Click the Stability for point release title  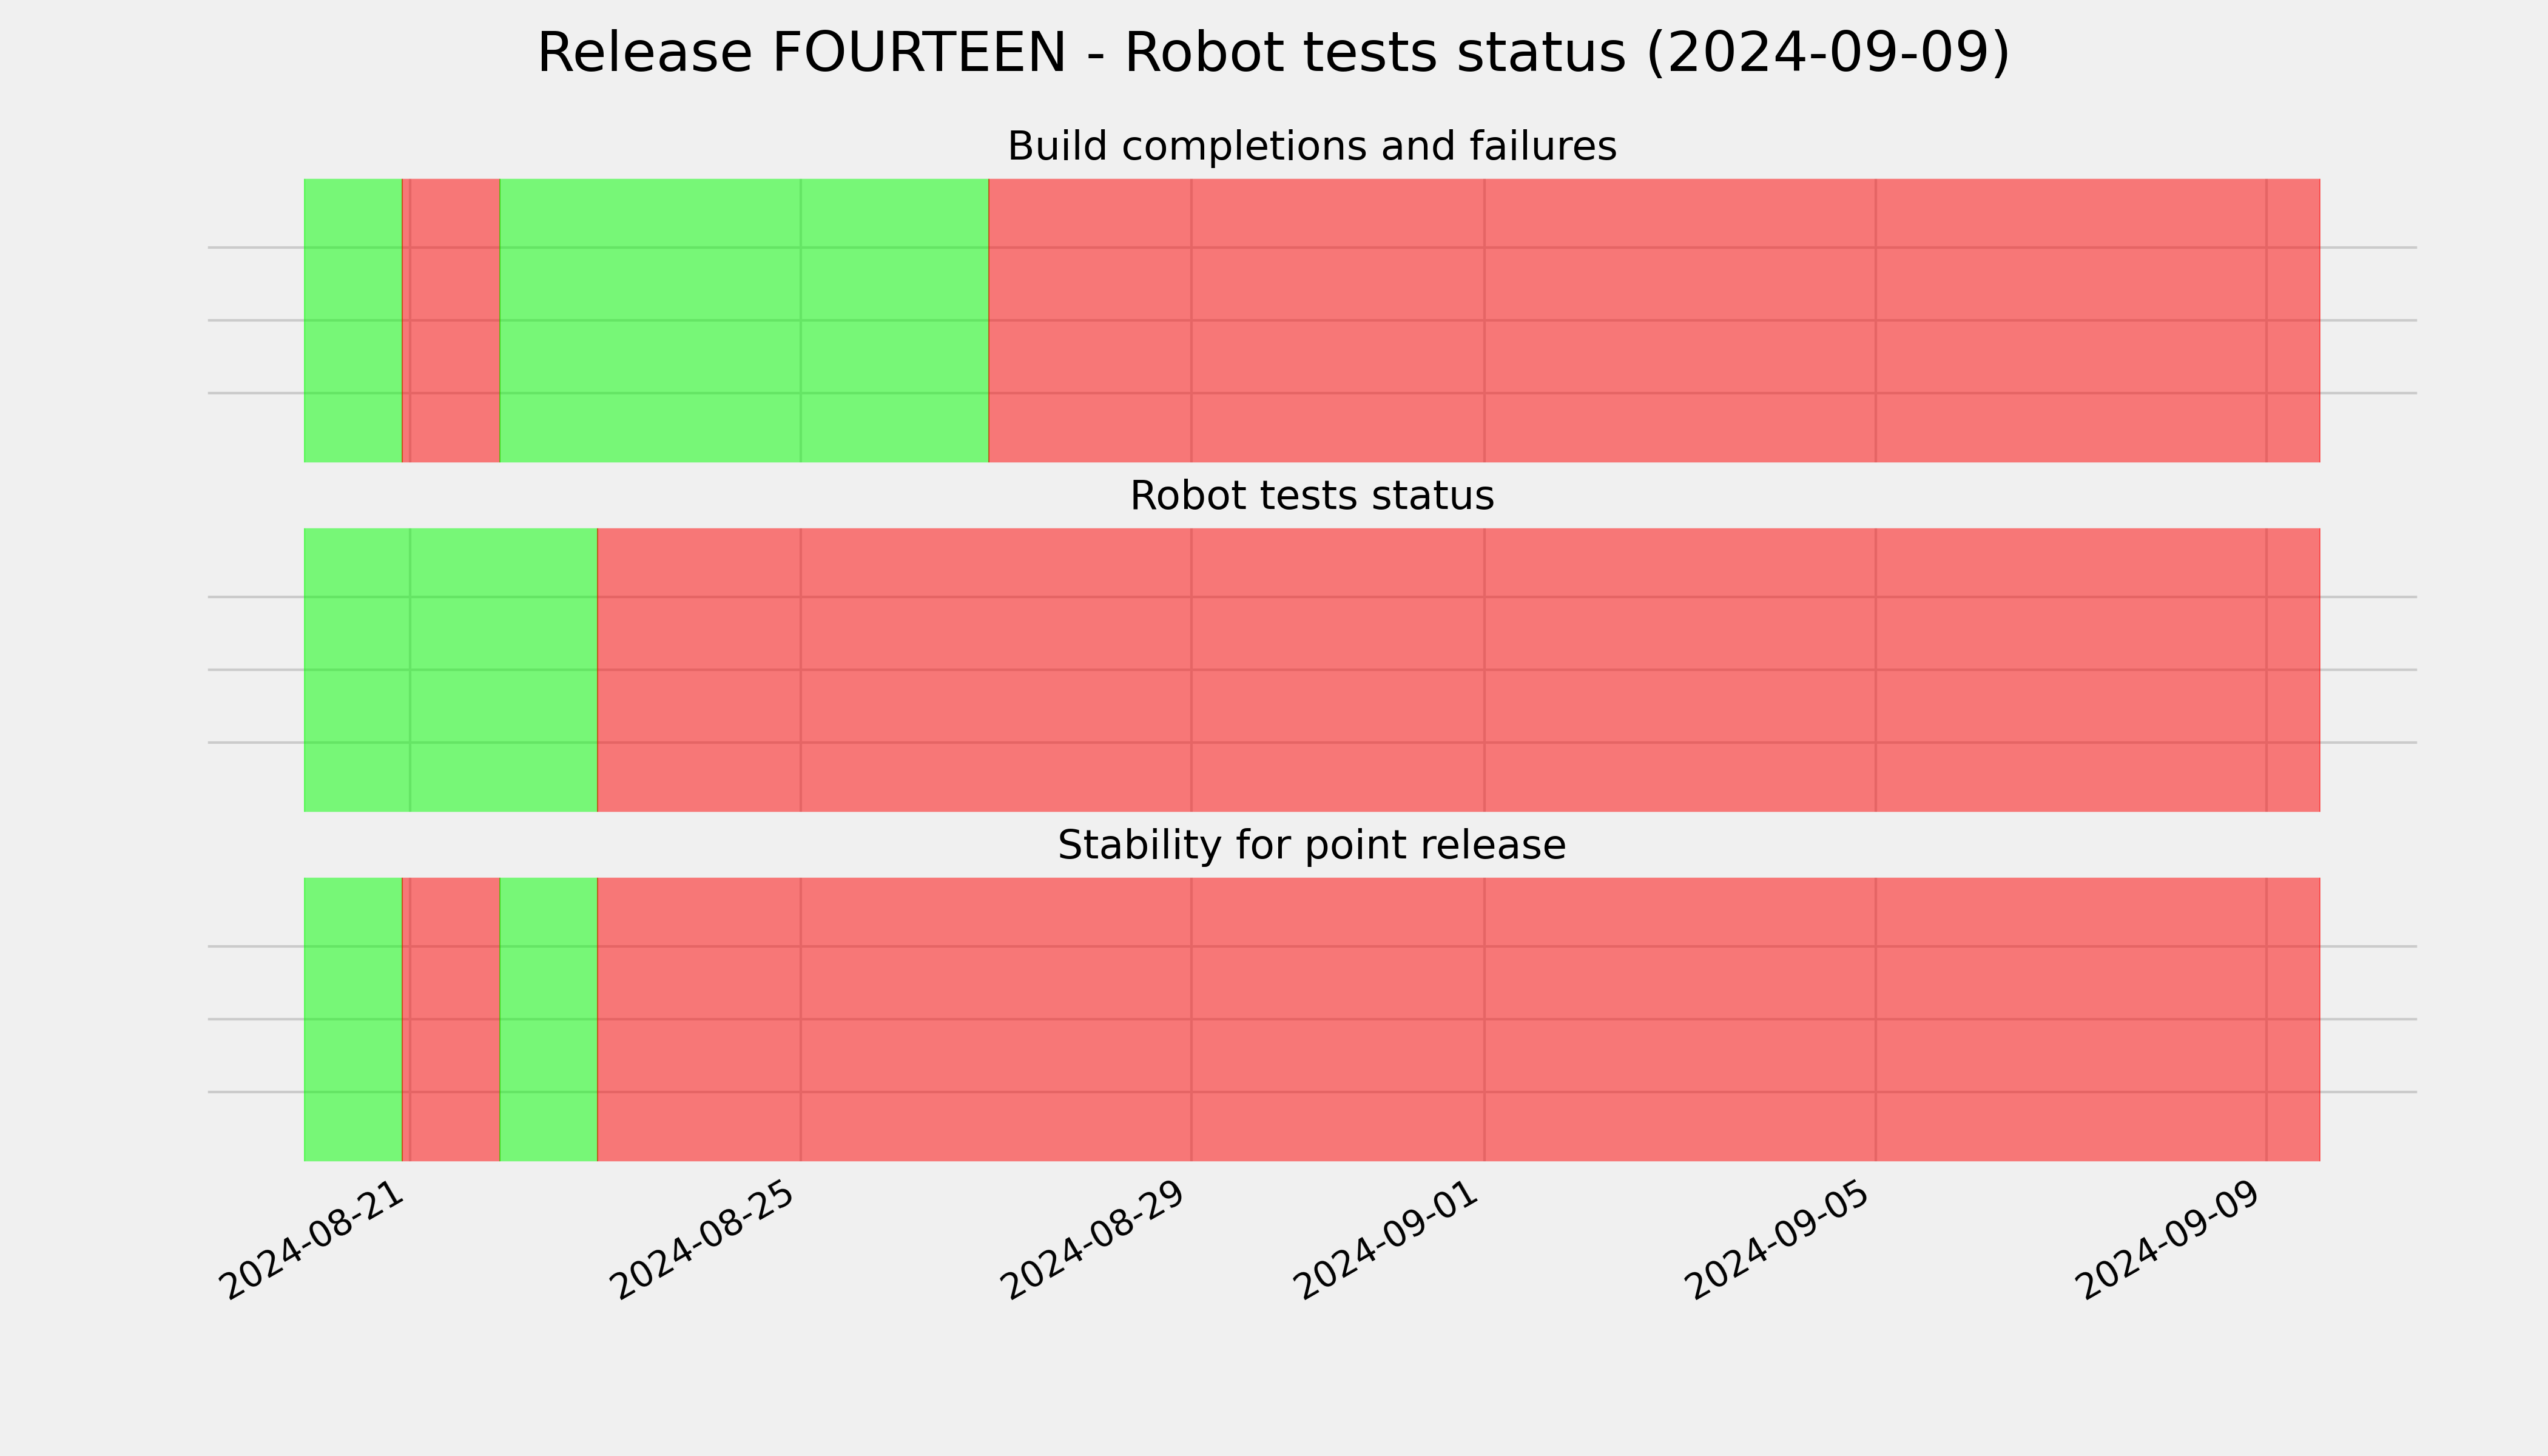[x=1311, y=846]
